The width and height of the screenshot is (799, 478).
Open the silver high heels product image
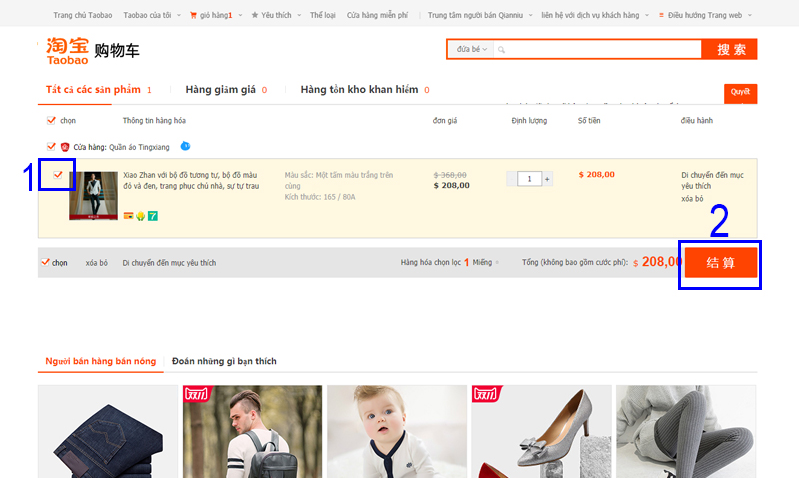[541, 432]
